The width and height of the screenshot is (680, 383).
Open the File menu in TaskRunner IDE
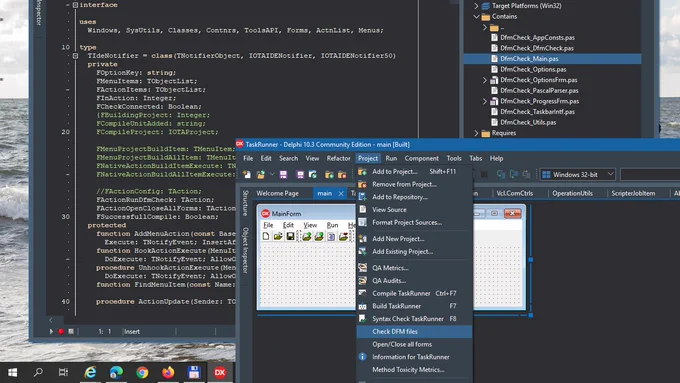(x=248, y=158)
